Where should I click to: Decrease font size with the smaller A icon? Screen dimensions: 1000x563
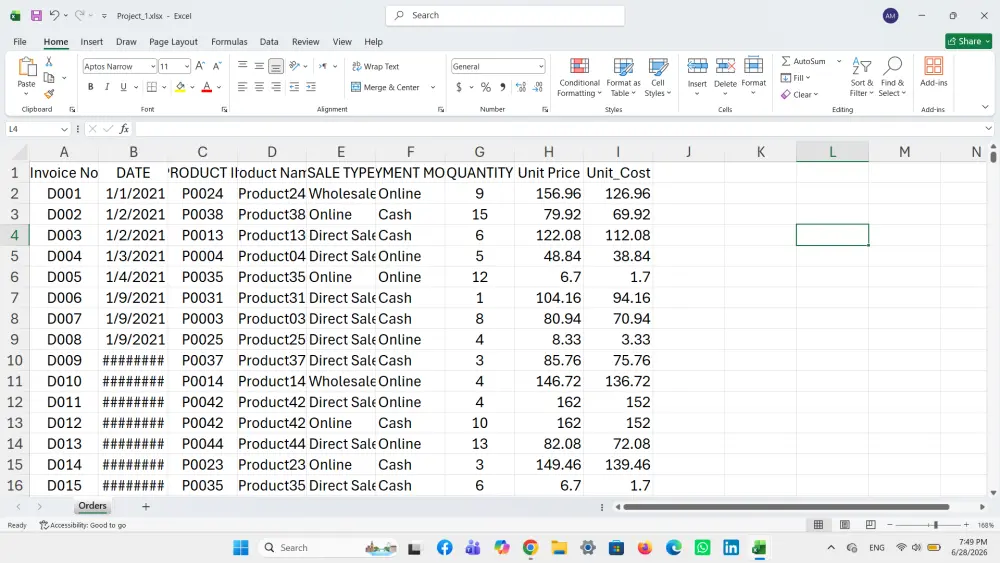click(x=217, y=66)
